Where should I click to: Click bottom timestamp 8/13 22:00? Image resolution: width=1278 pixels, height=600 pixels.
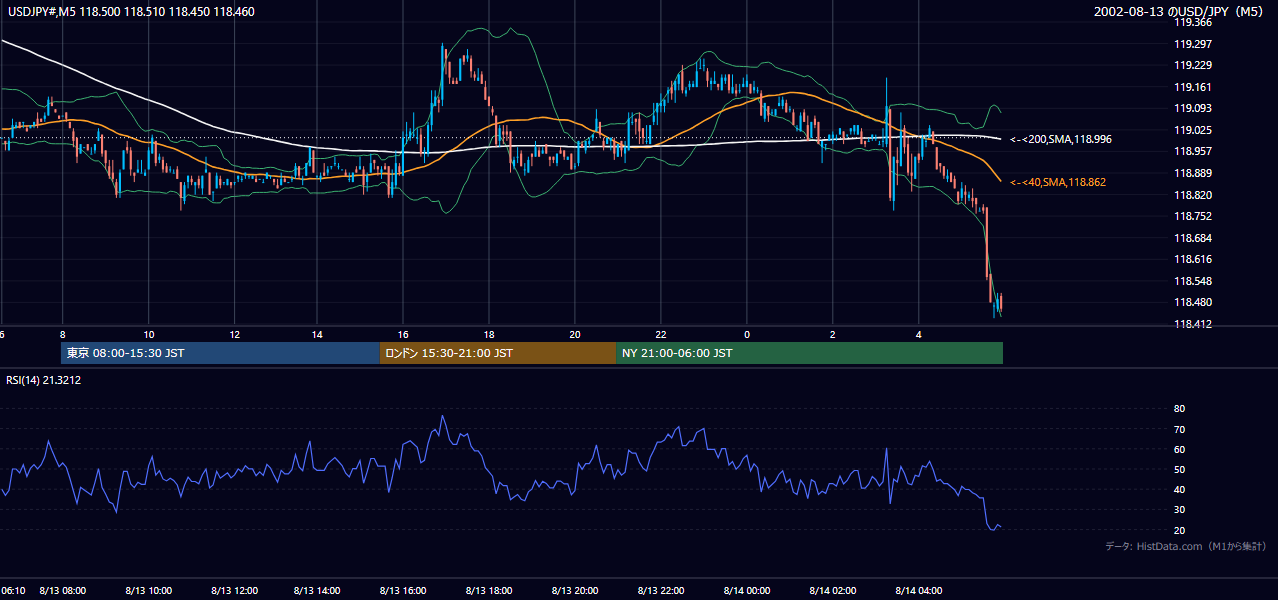(661, 590)
